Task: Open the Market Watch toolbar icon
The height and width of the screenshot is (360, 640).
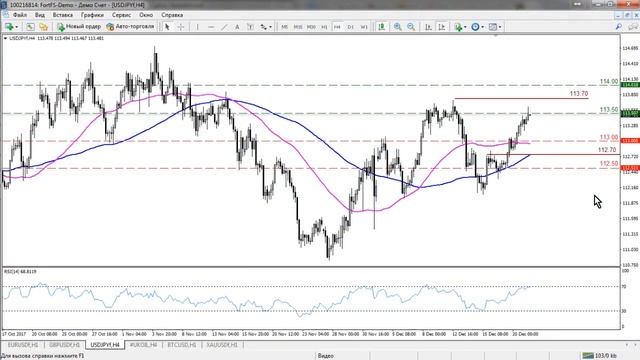Action: pyautogui.click(x=30, y=27)
